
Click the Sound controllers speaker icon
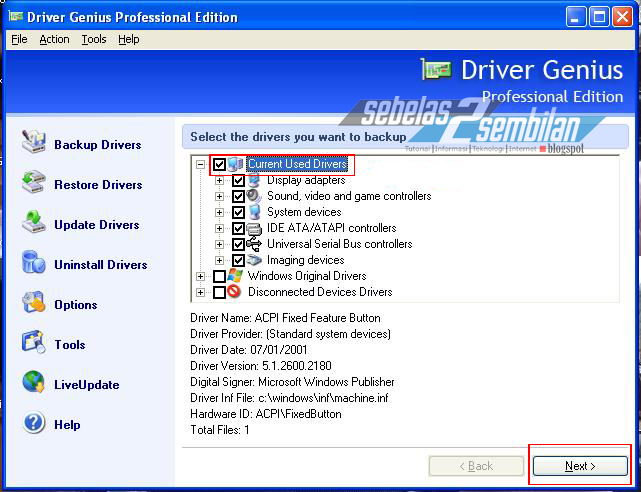click(x=254, y=196)
